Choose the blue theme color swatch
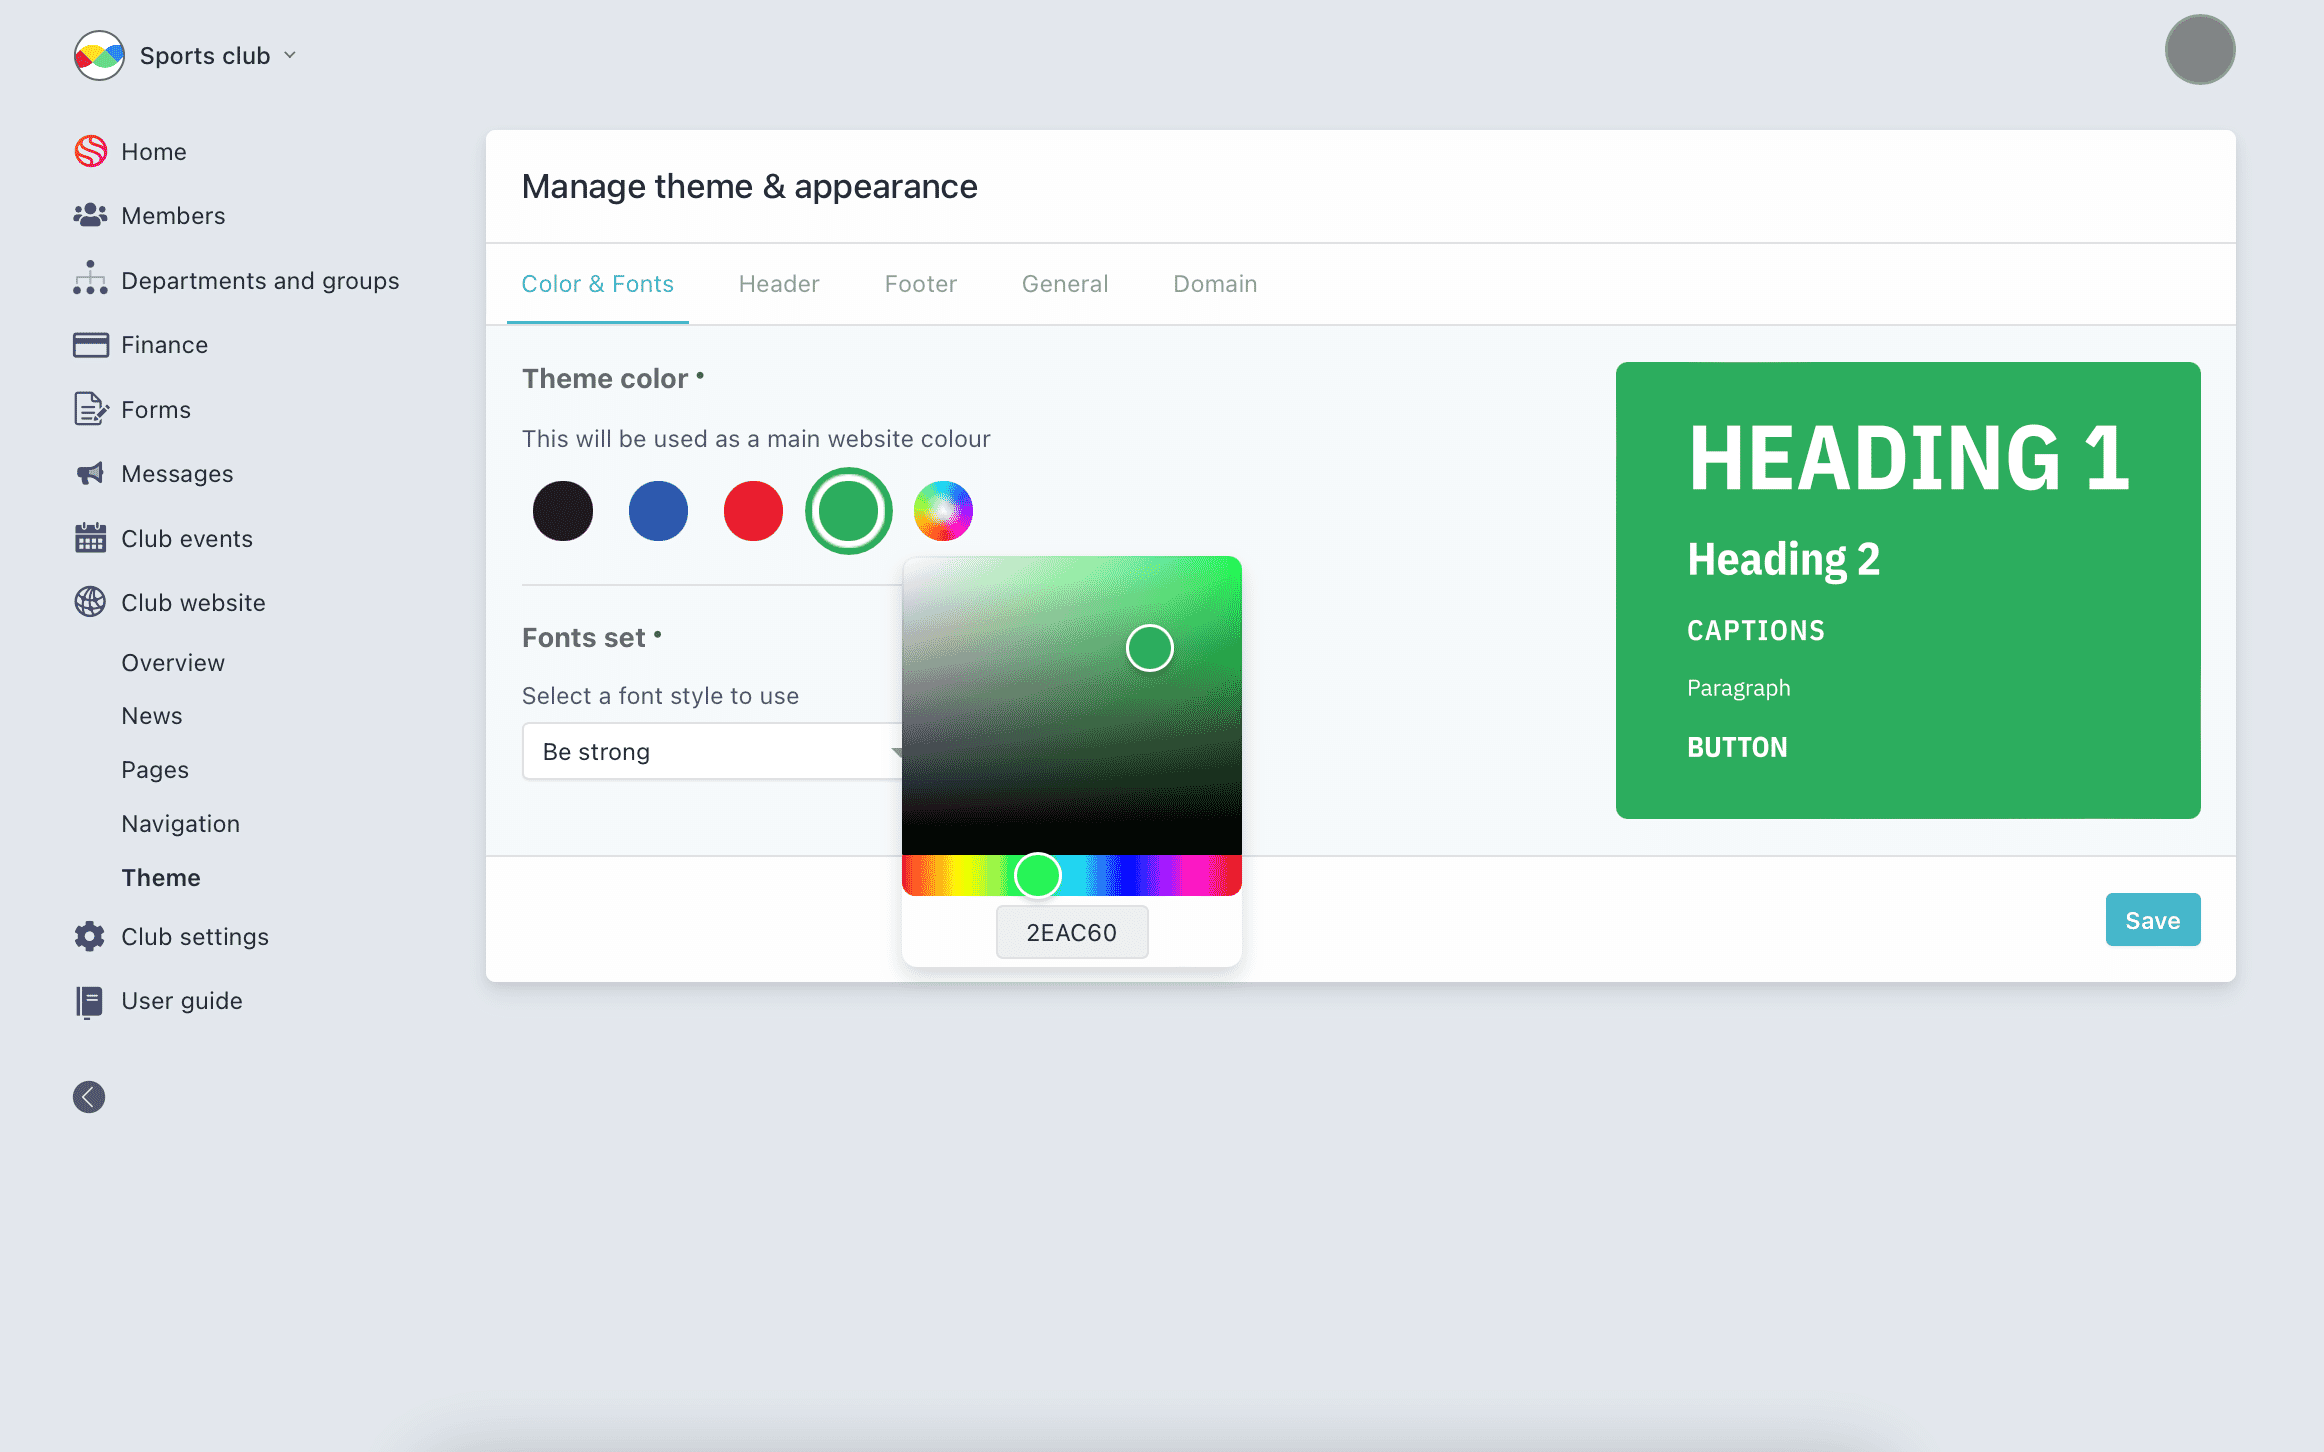Viewport: 2324px width, 1452px height. point(658,511)
